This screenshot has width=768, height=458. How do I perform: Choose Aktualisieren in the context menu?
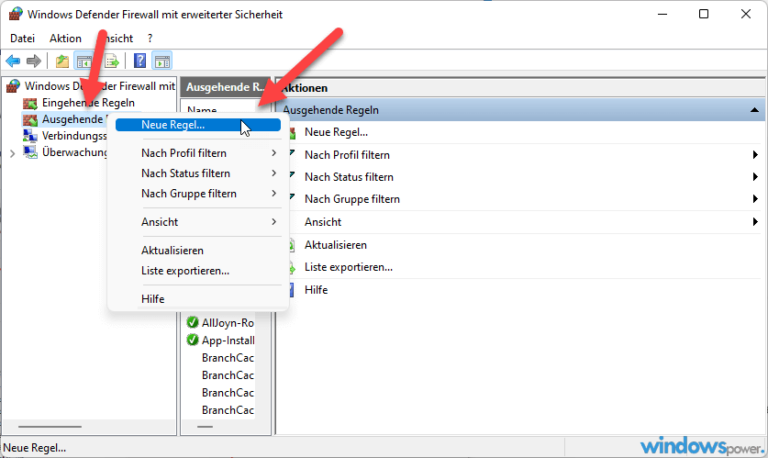point(198,251)
